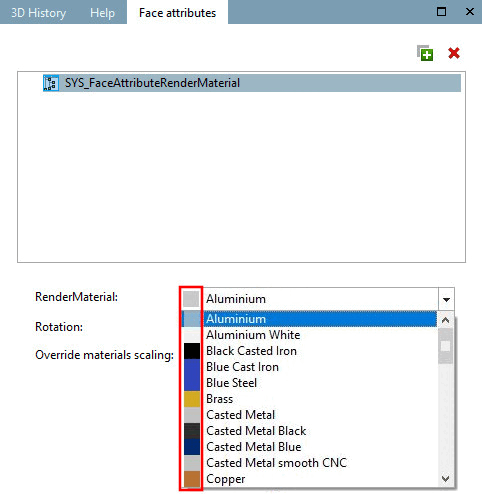The width and height of the screenshot is (482, 494).
Task: Open the Face attributes tab
Action: tap(177, 12)
